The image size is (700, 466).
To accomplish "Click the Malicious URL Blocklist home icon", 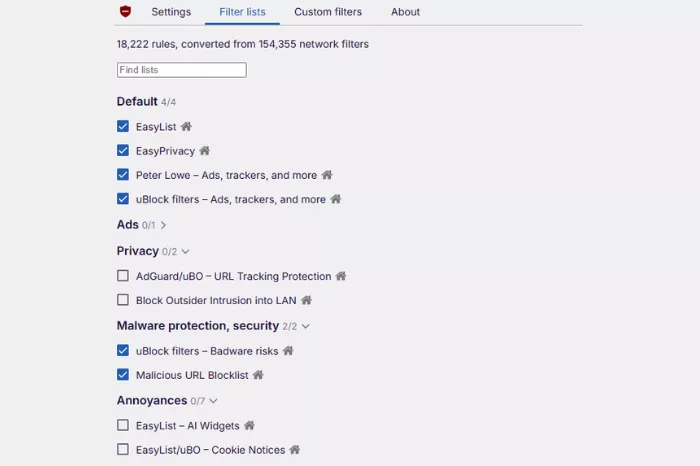I will (258, 374).
